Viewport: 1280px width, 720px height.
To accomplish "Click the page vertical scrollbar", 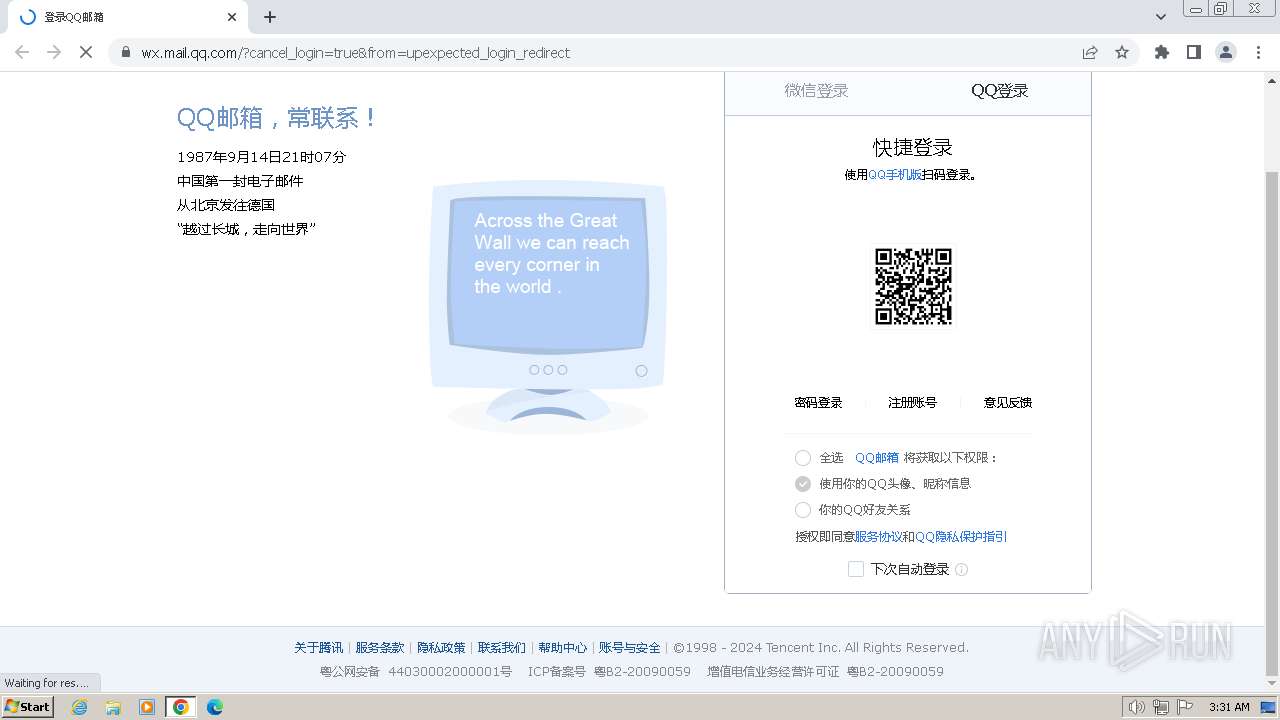I will (x=1272, y=425).
